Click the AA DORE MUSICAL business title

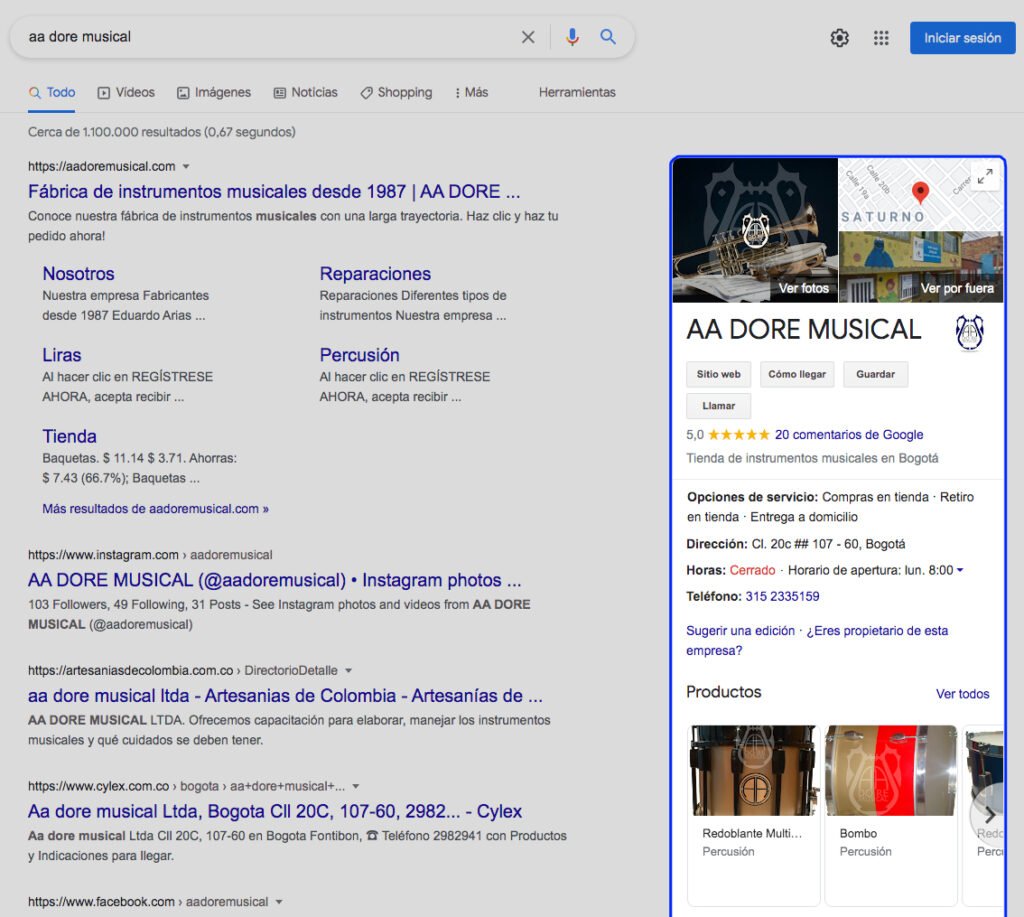[803, 329]
